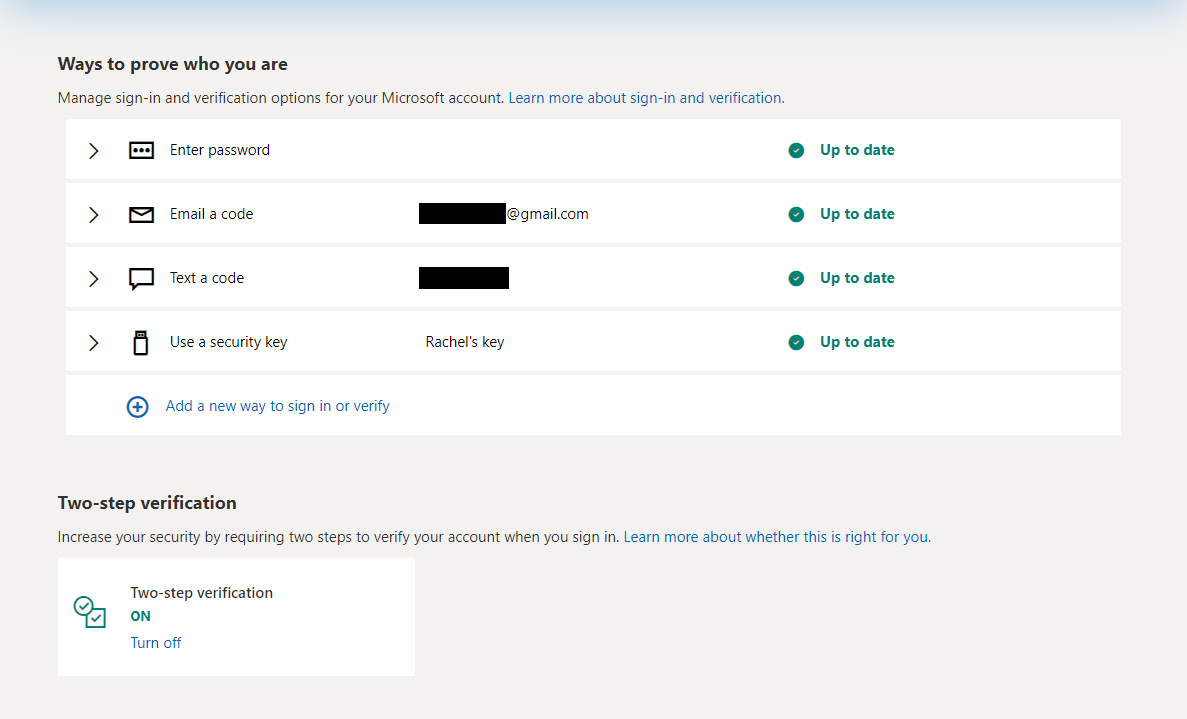Click the chat bubble icon for Text a code
This screenshot has width=1187, height=719.
pos(141,278)
